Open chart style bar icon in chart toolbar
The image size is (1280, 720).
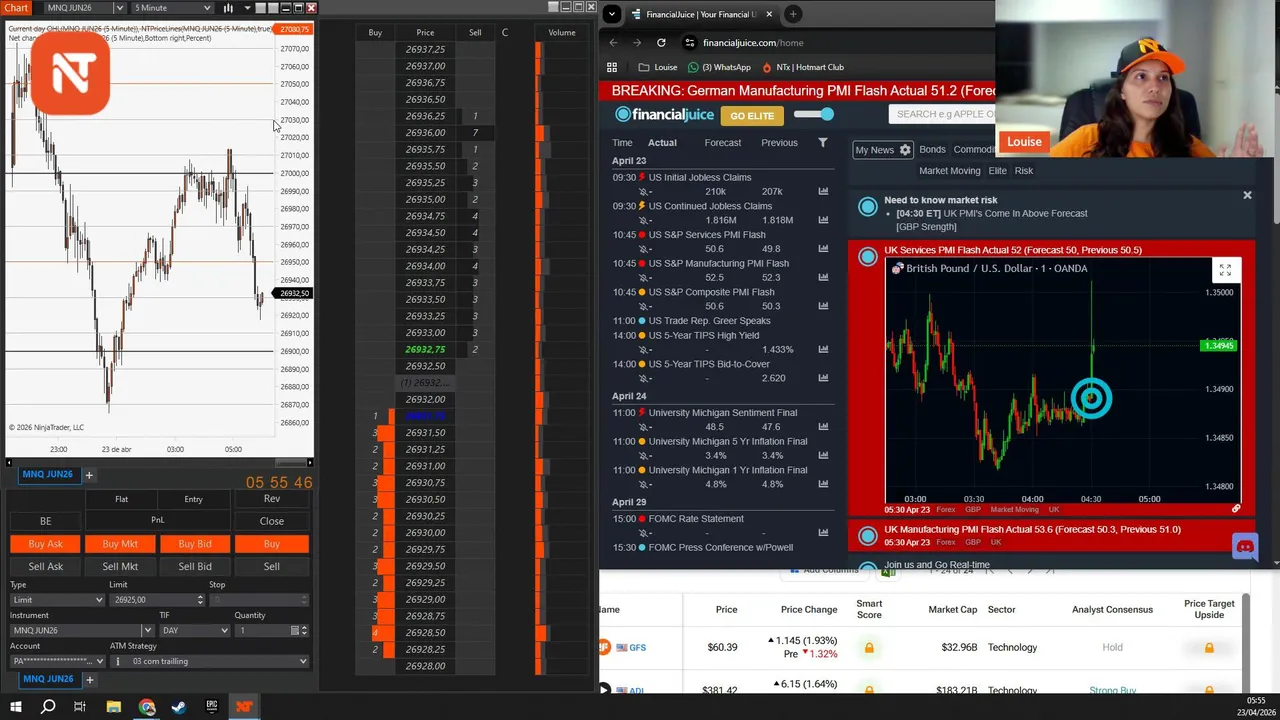228,8
